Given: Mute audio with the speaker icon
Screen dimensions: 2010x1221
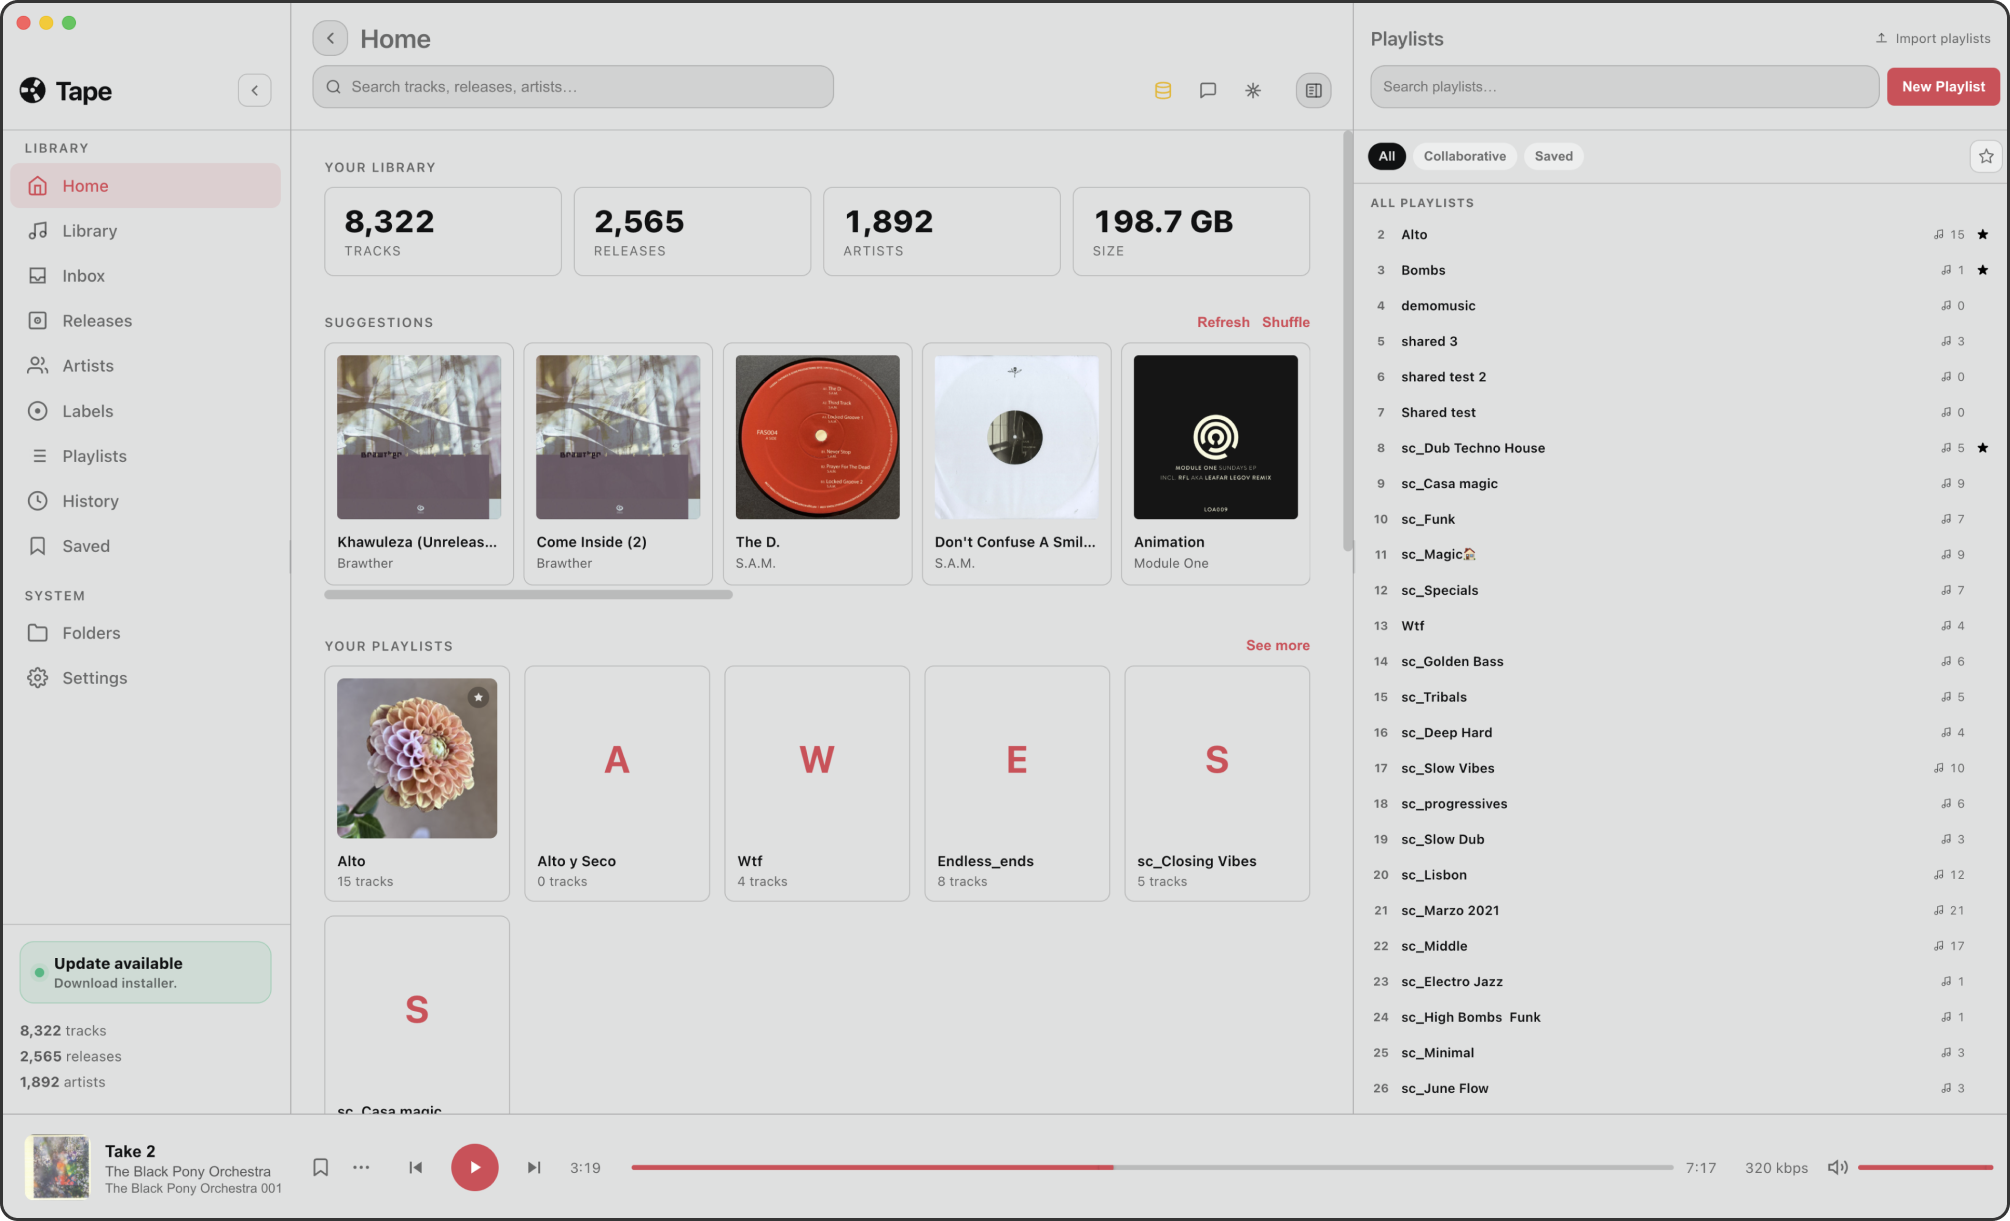Looking at the screenshot, I should click(1837, 1167).
